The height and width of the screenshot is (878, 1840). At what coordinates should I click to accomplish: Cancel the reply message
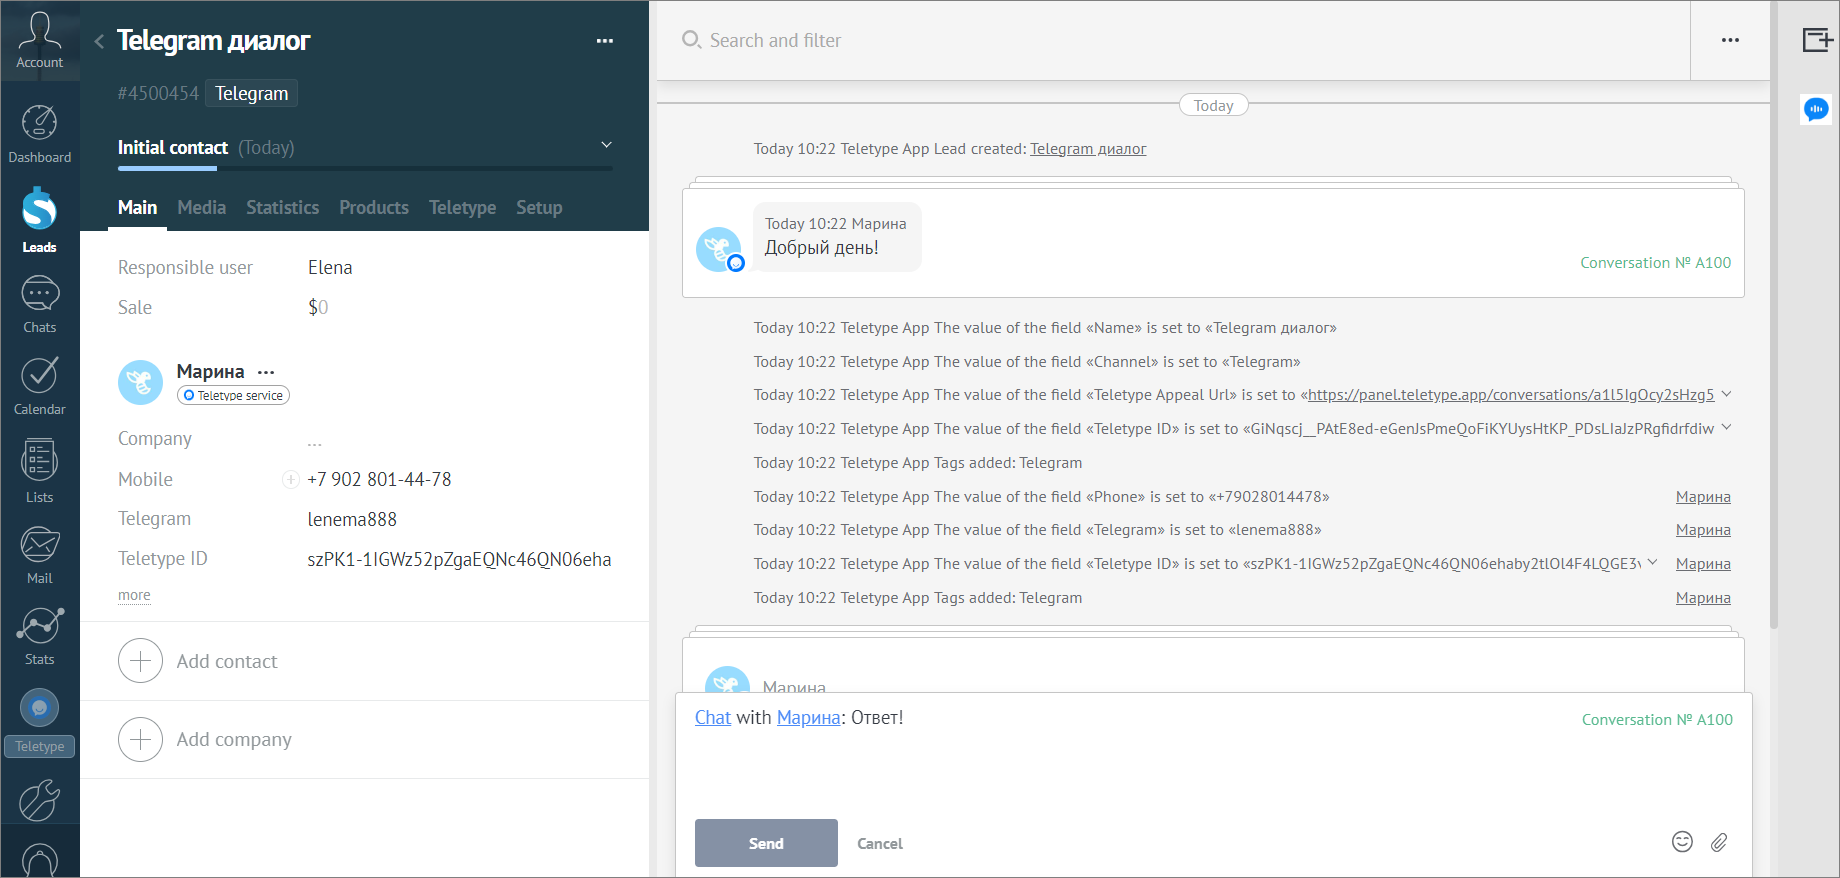point(880,844)
